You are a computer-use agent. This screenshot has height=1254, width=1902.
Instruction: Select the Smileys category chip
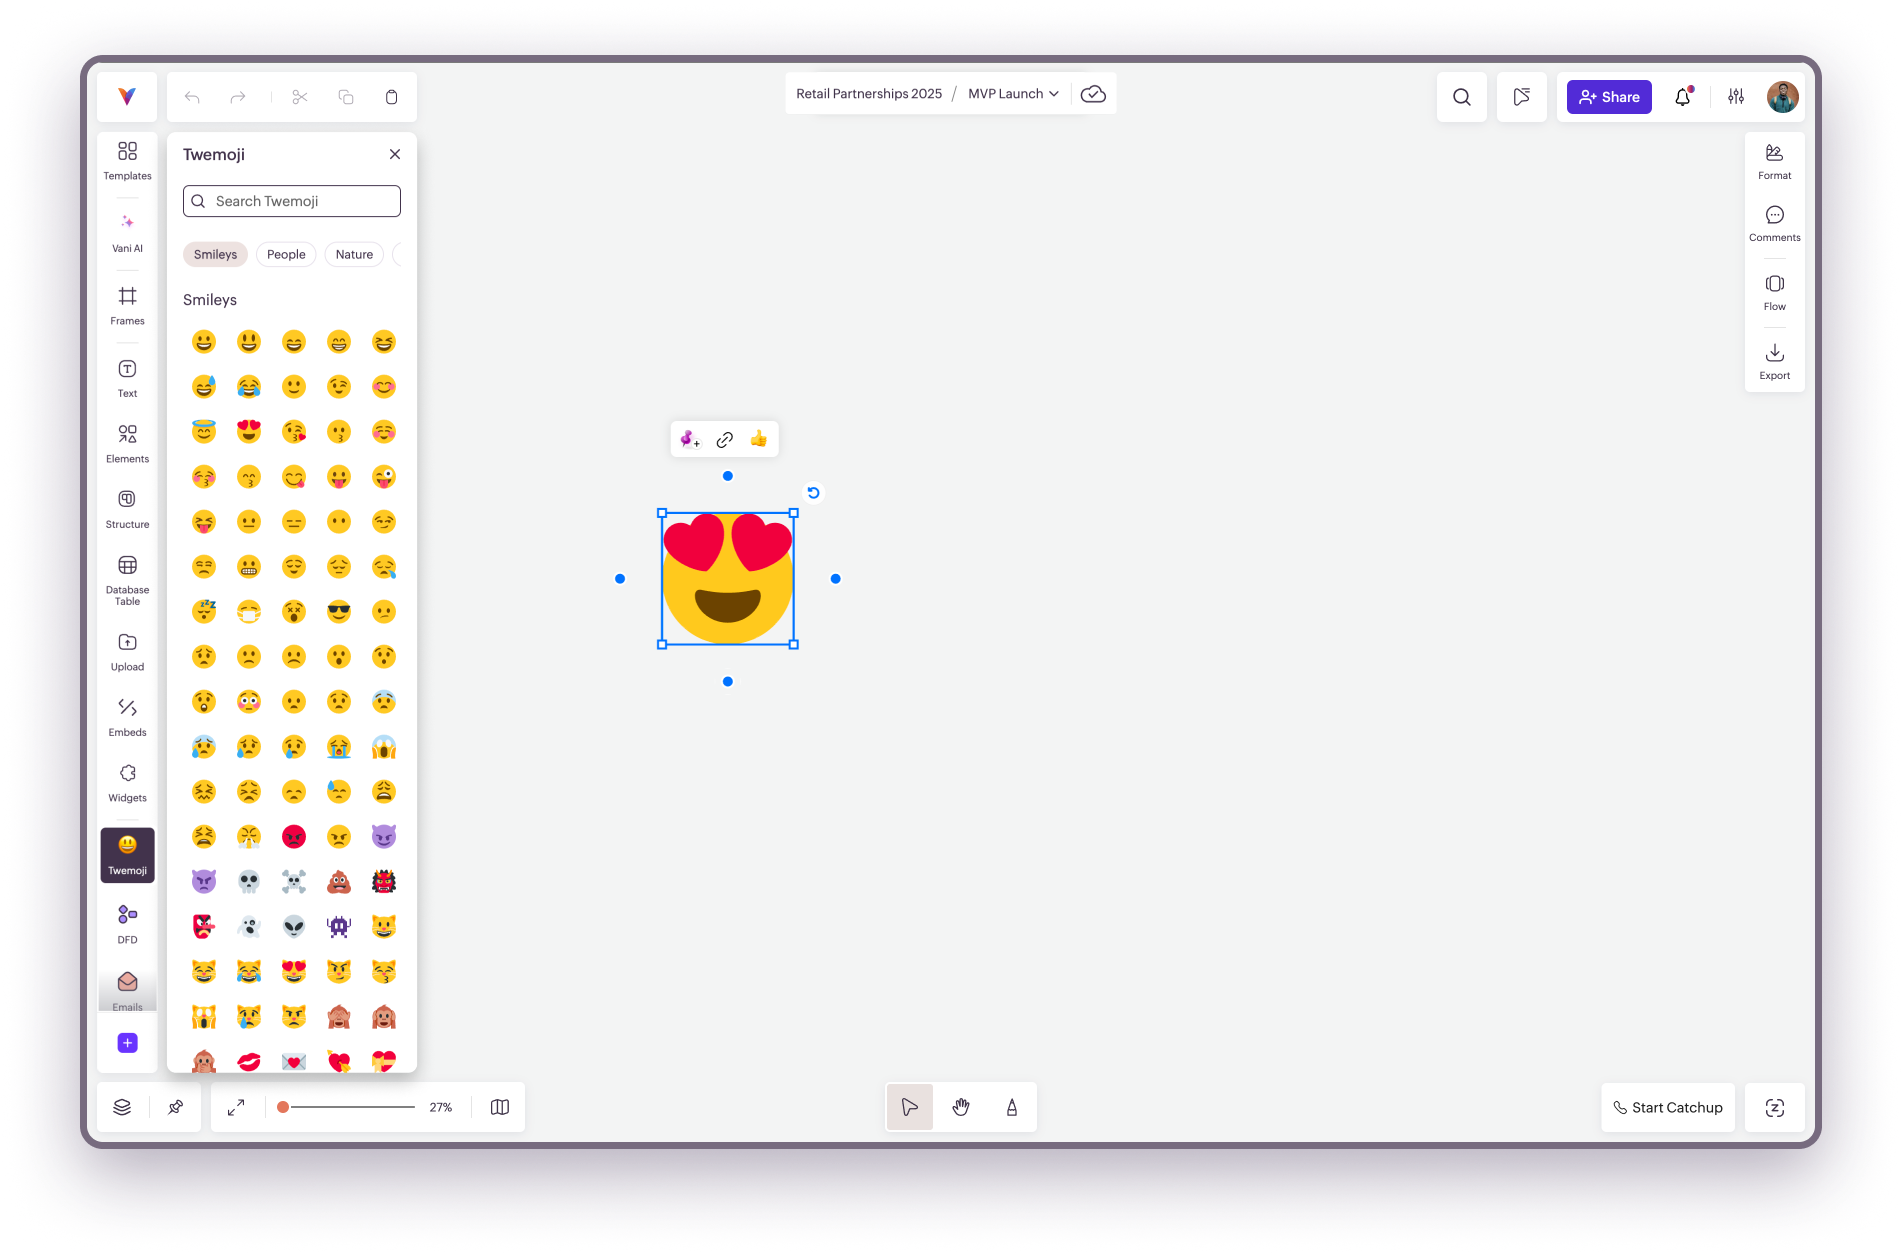(x=215, y=255)
